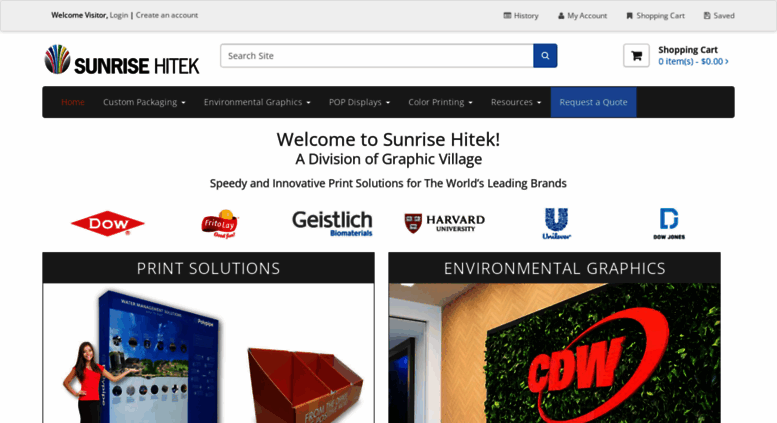Click the magnifier search button
This screenshot has width=777, height=423.
click(x=545, y=55)
